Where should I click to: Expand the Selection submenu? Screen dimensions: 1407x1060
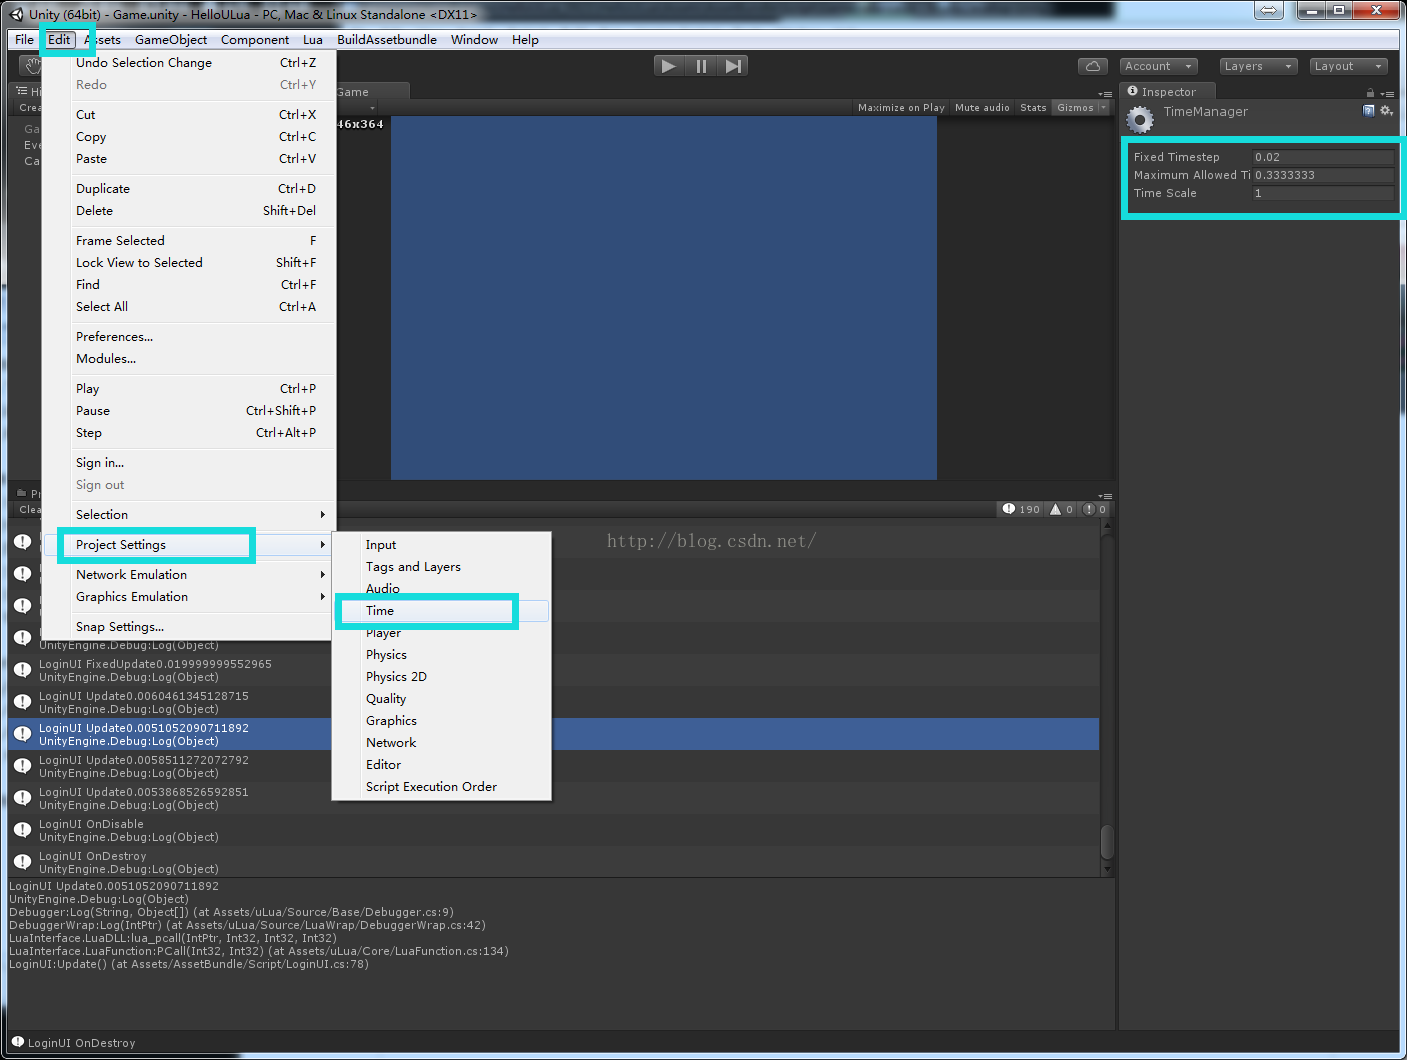point(188,515)
